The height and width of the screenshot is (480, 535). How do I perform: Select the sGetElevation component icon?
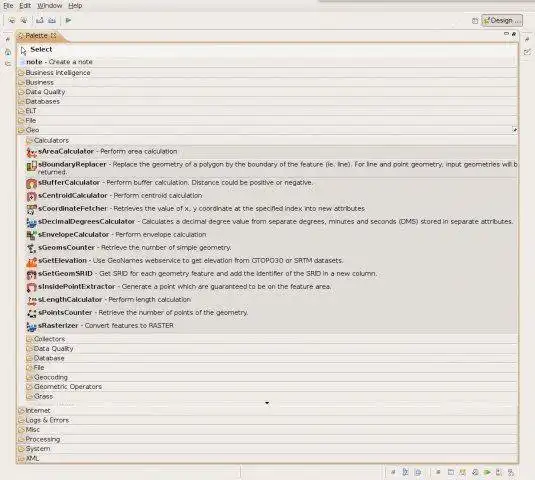click(x=31, y=262)
